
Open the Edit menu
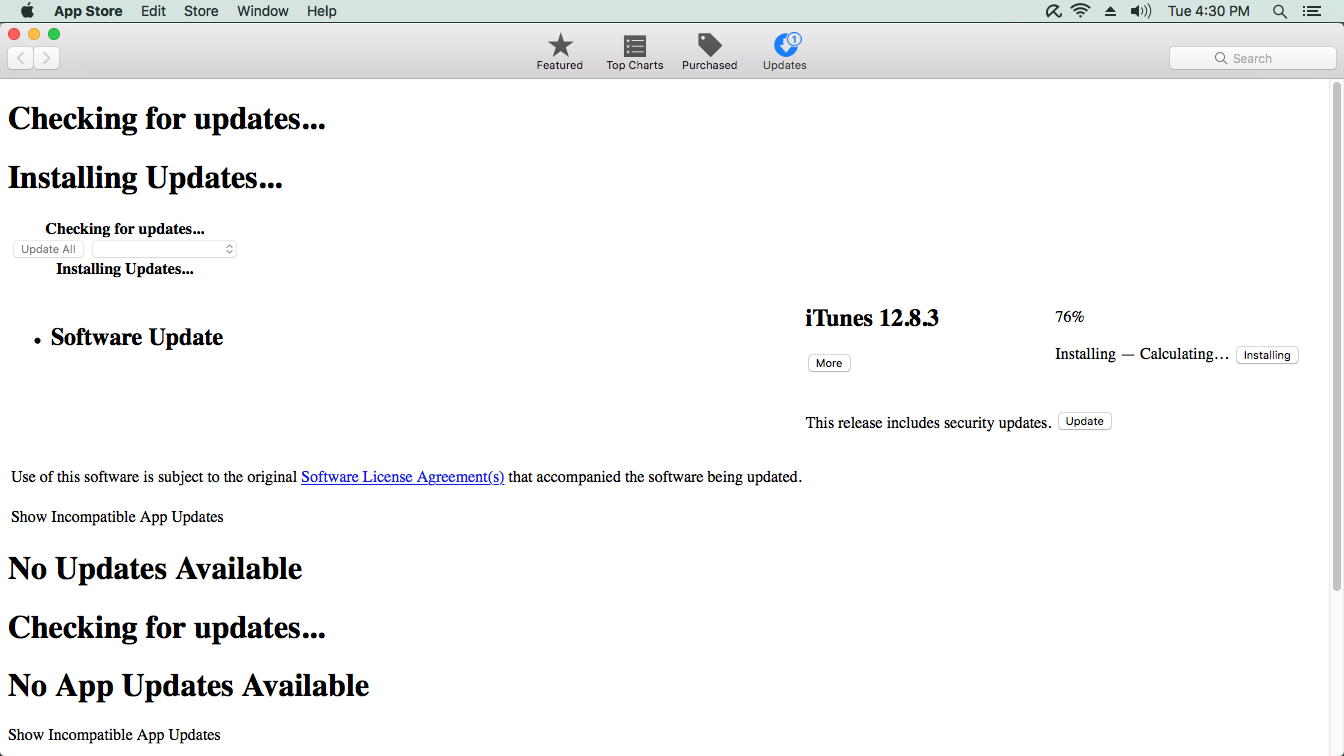click(153, 11)
